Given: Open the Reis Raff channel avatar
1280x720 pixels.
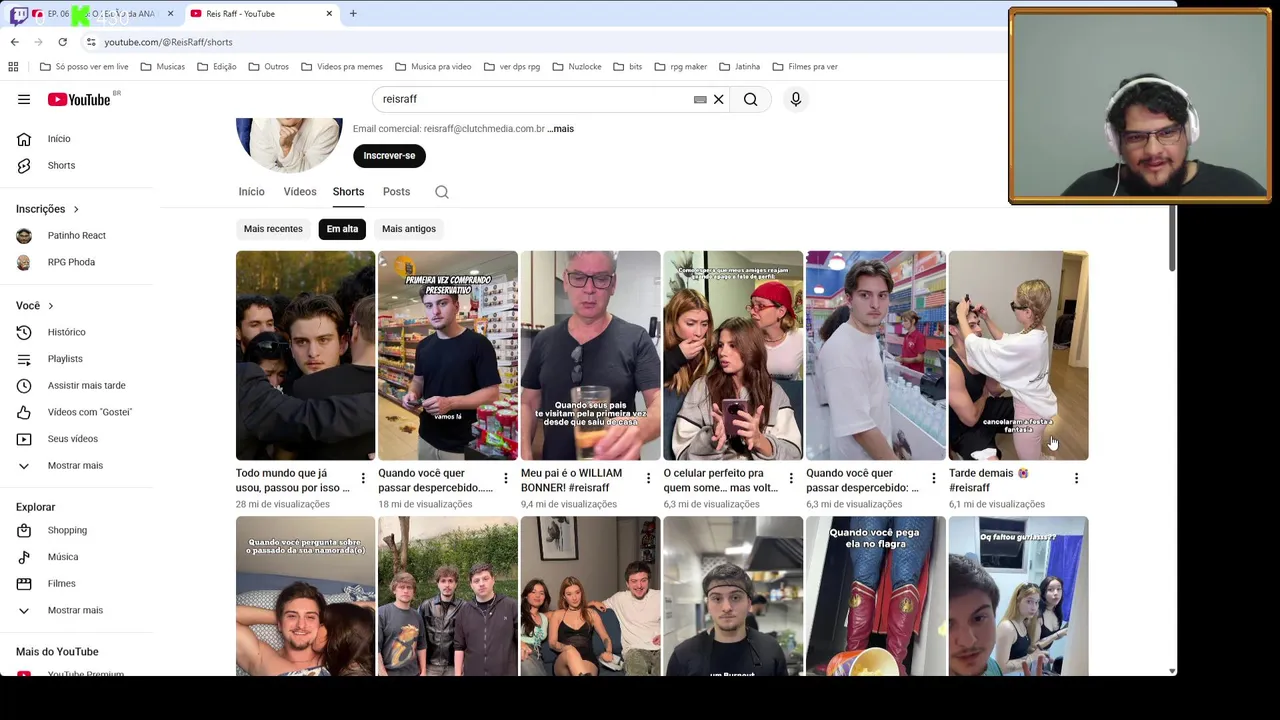Looking at the screenshot, I should (289, 145).
